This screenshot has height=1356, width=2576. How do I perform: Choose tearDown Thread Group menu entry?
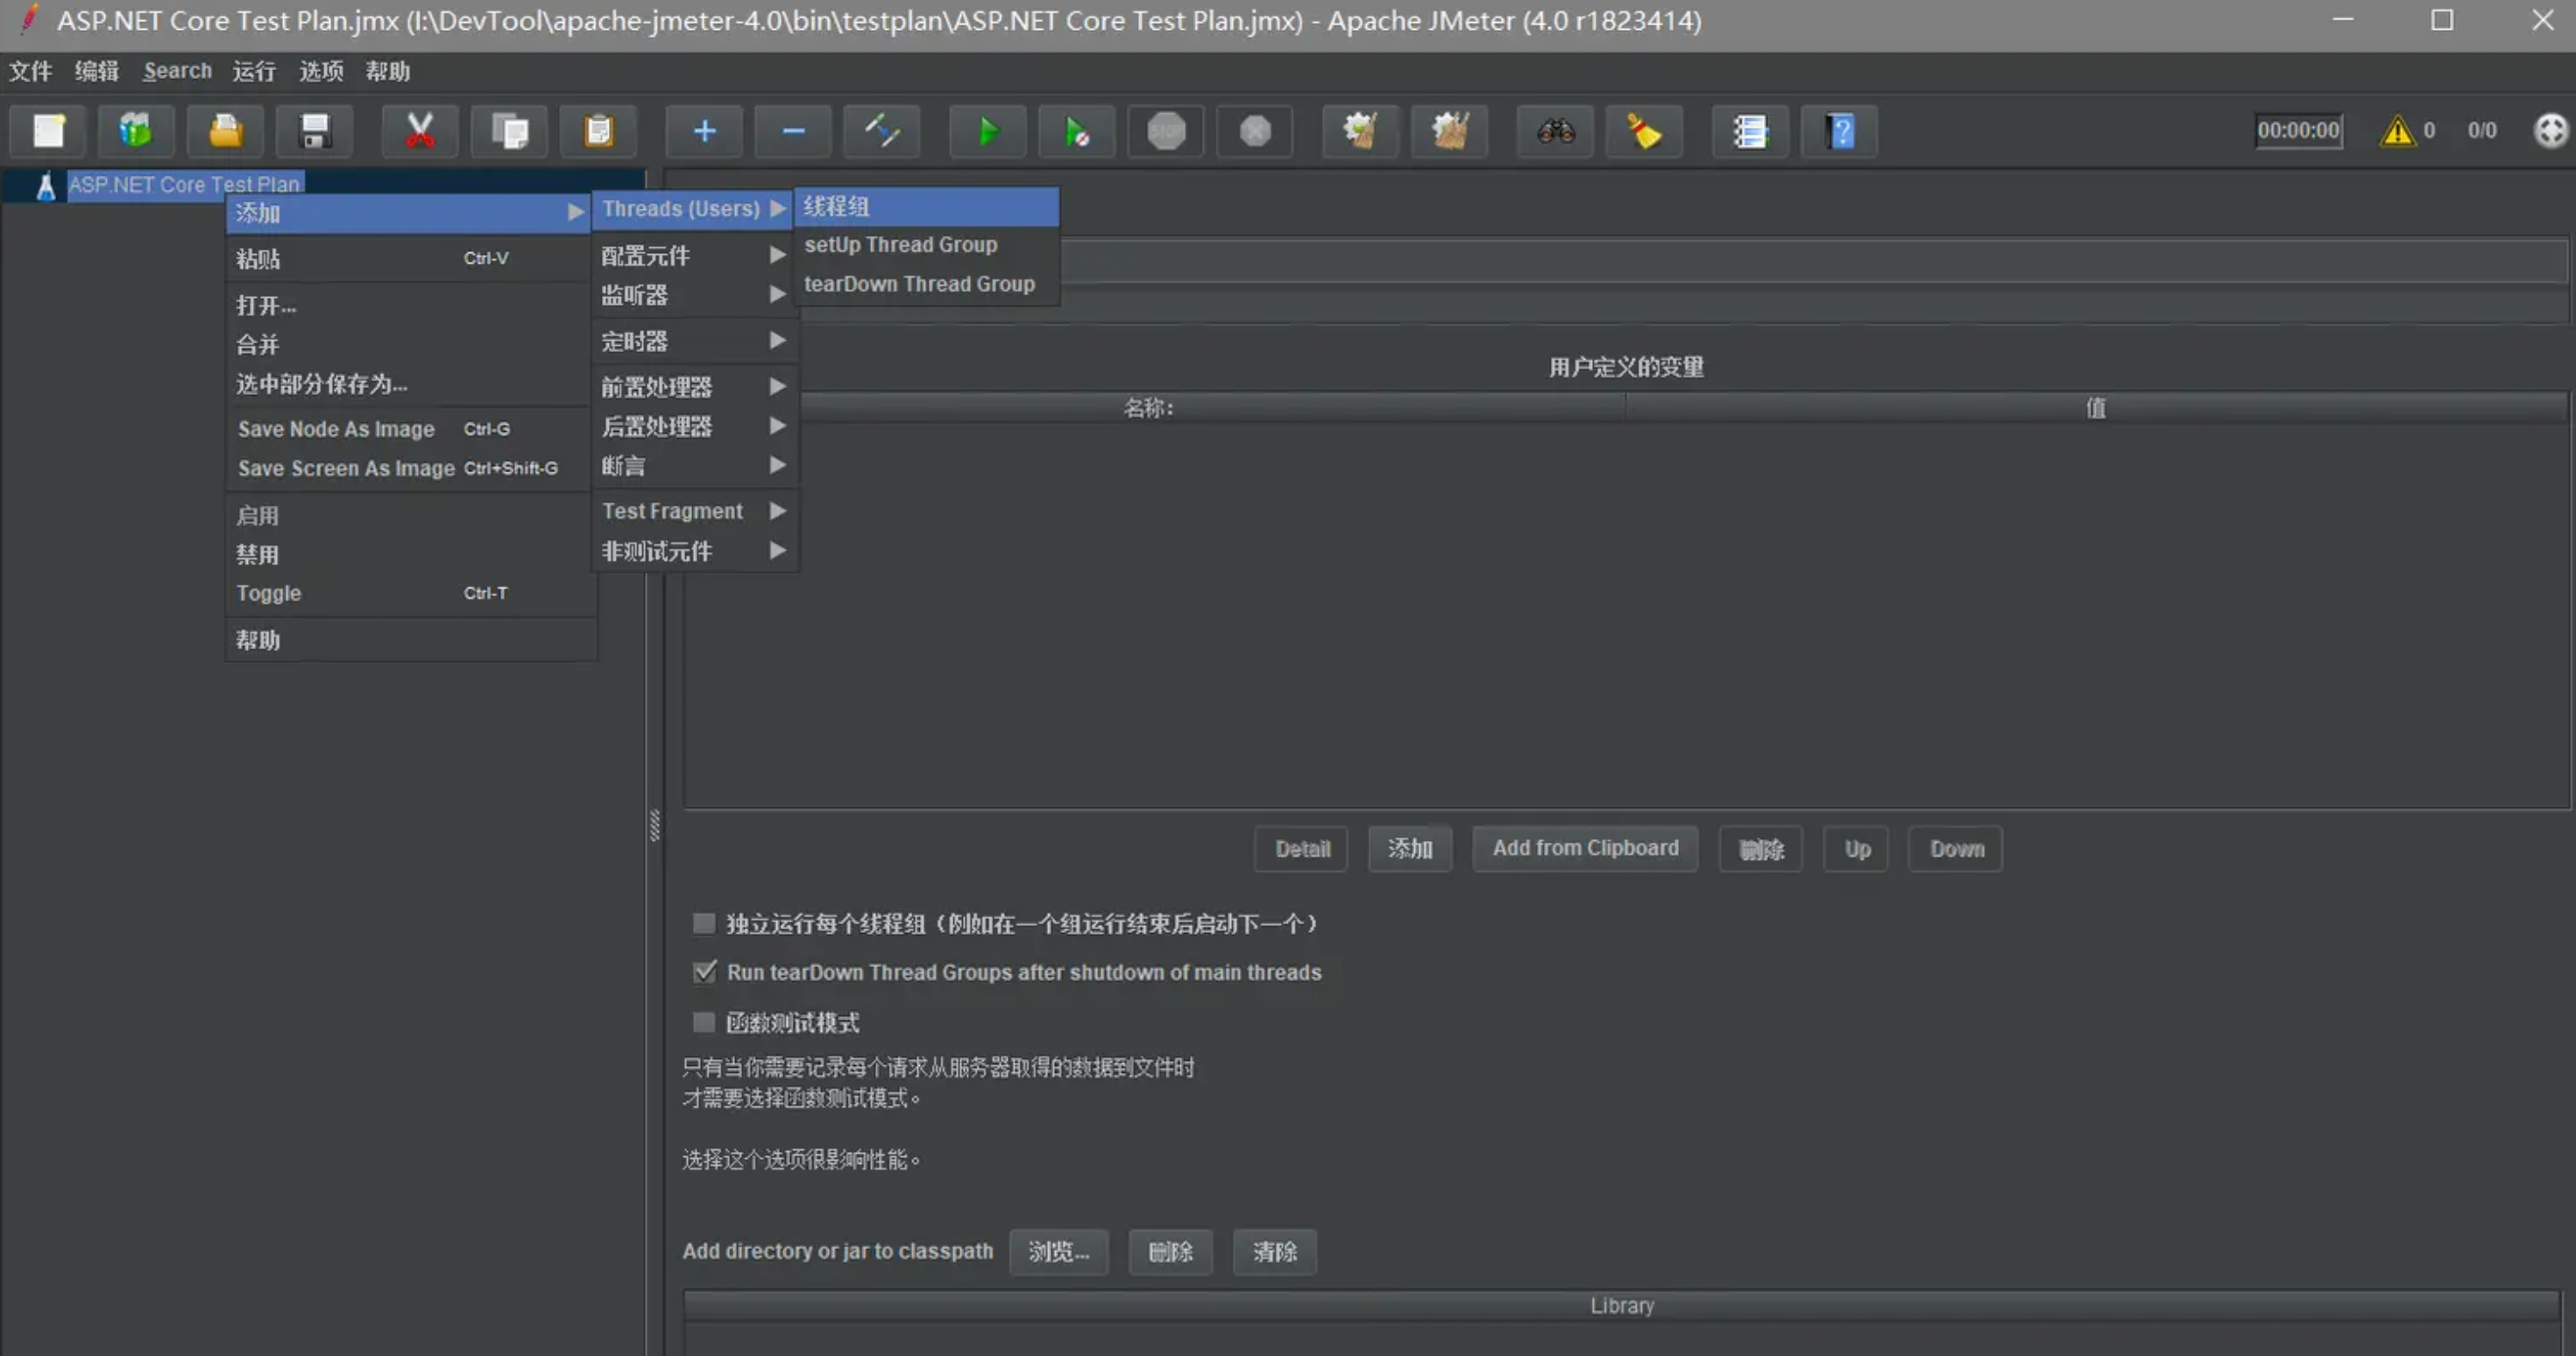coord(919,284)
